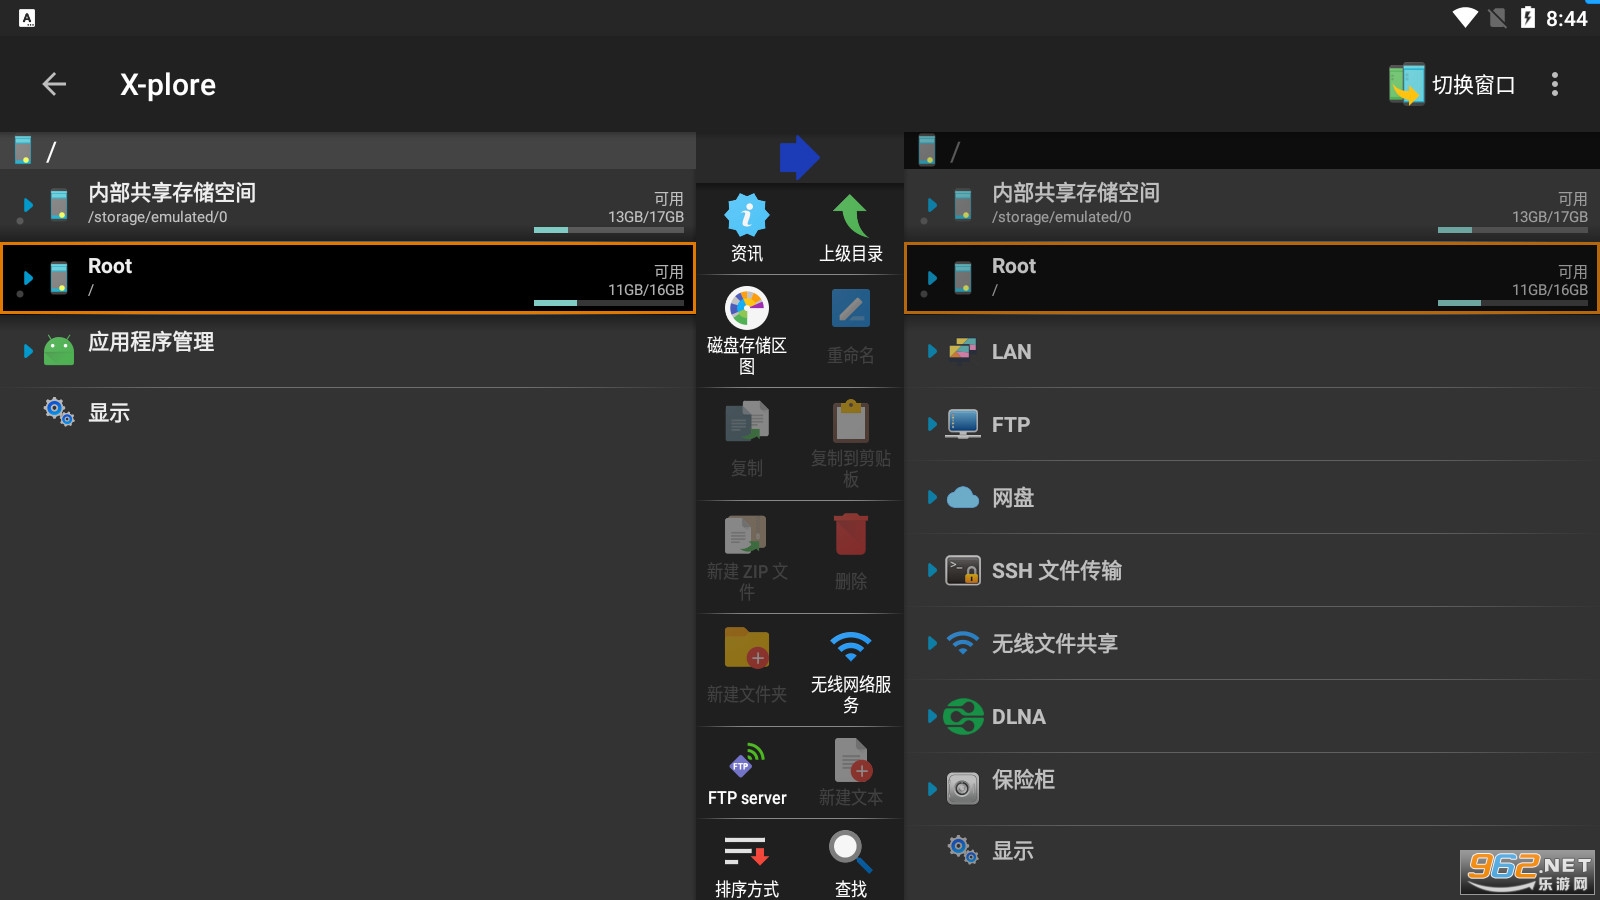
Task: Select right pane Root label
Action: tap(1014, 266)
